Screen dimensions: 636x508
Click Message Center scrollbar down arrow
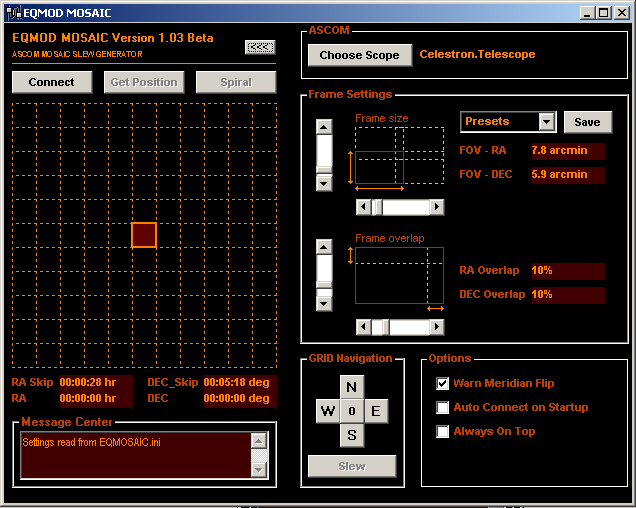pyautogui.click(x=259, y=470)
